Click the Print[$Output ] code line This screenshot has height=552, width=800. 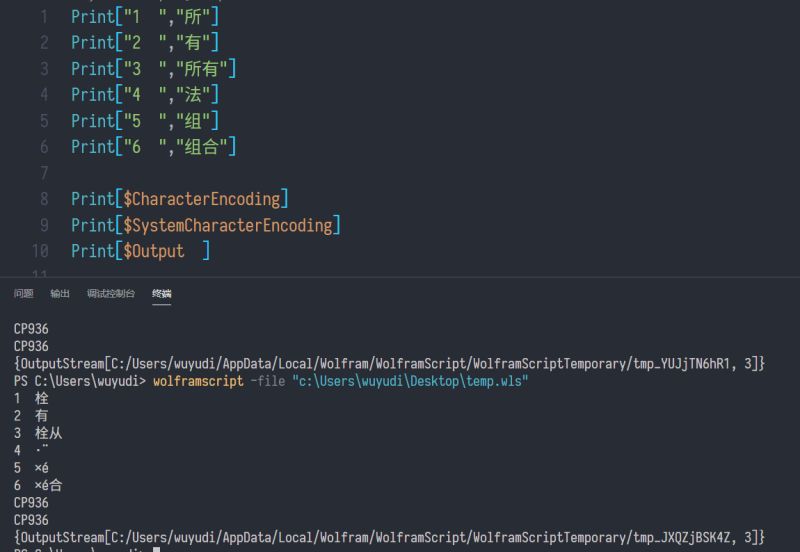[x=140, y=251]
